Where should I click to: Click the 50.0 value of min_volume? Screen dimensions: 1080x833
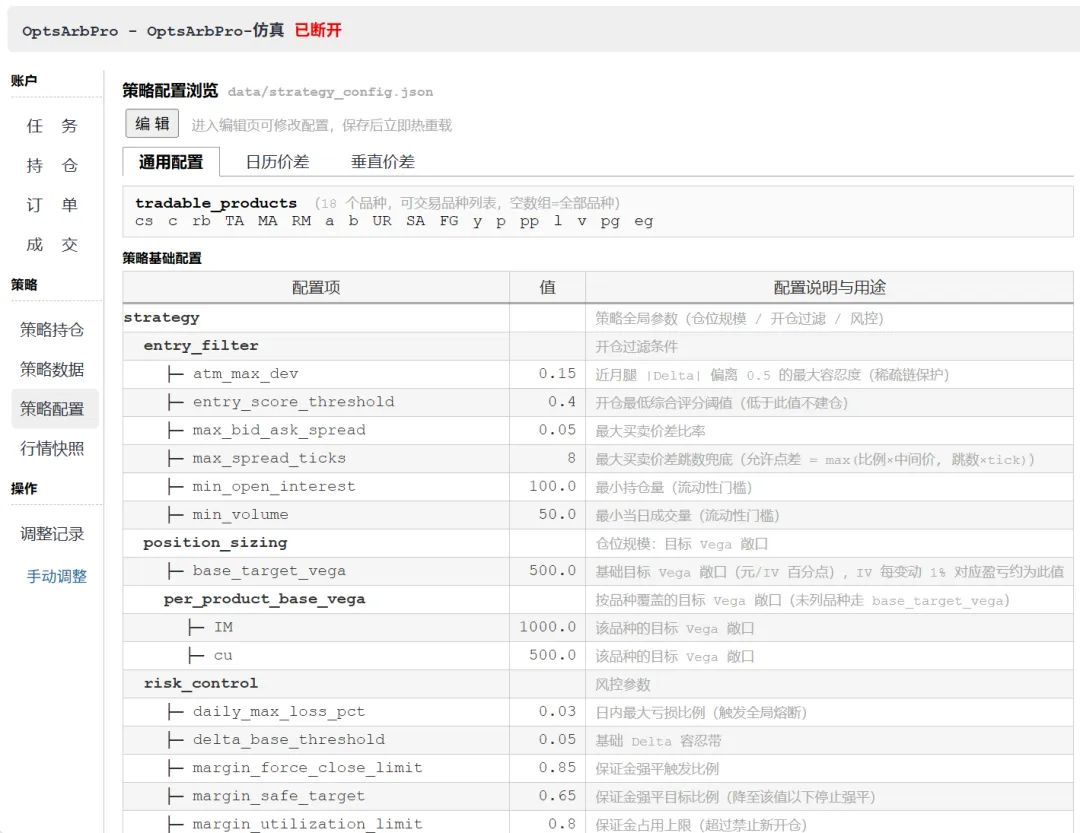[x=557, y=515]
